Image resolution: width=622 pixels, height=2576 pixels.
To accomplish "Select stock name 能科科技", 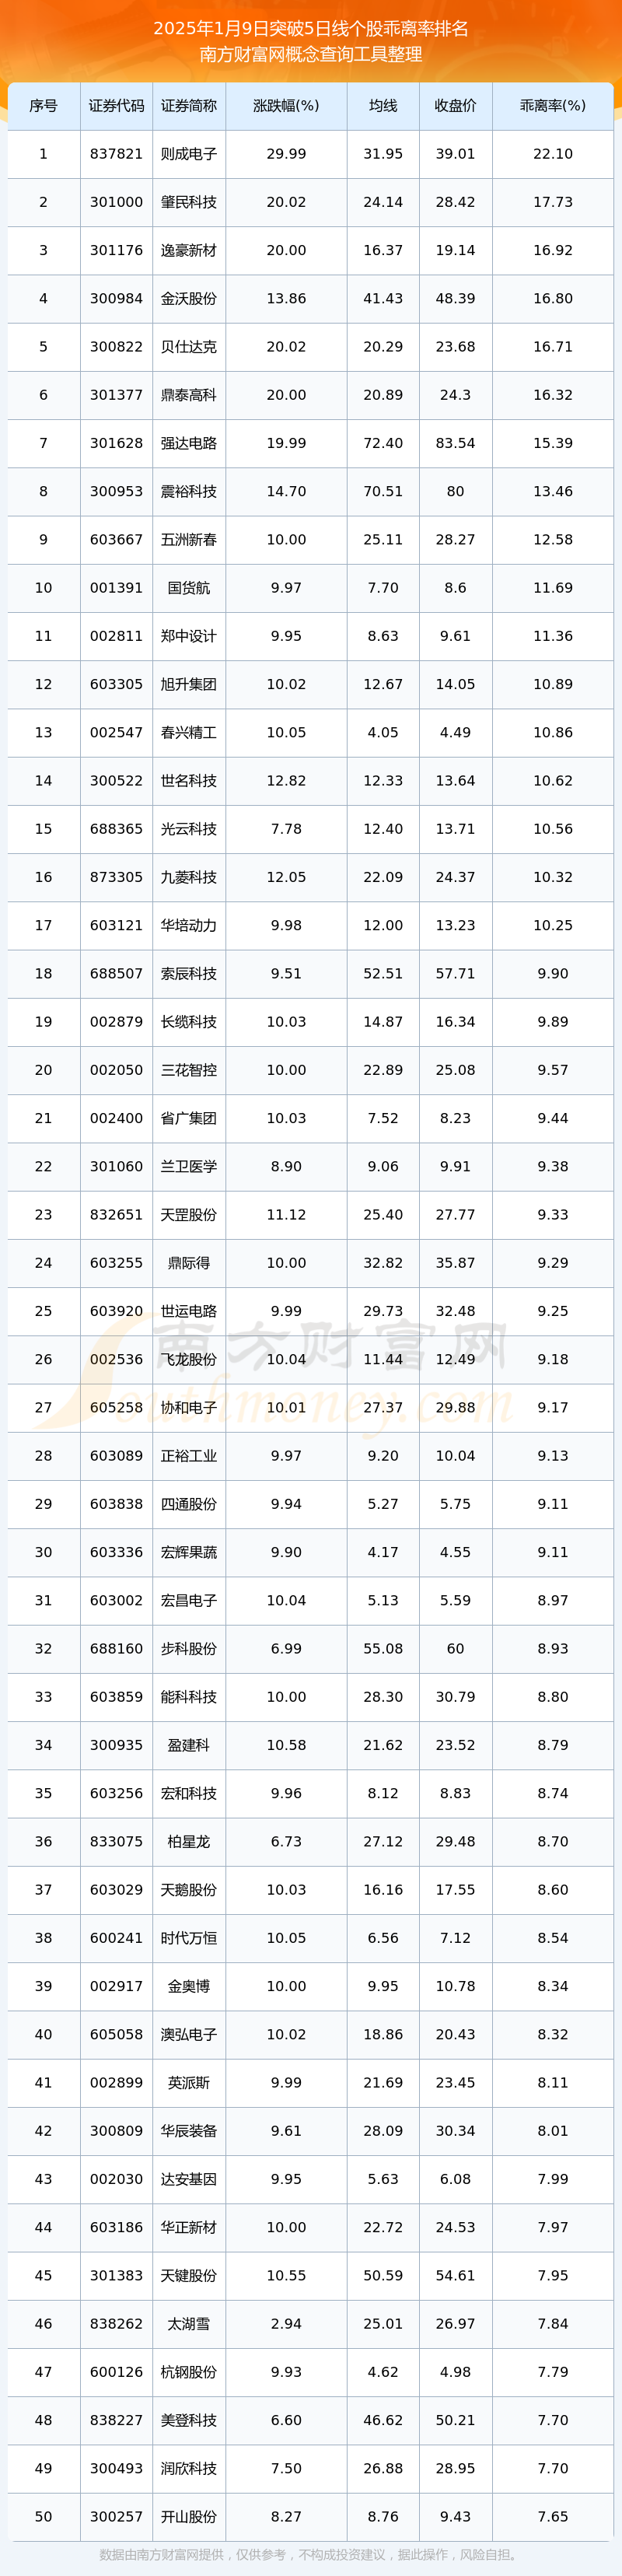I will pyautogui.click(x=189, y=1696).
